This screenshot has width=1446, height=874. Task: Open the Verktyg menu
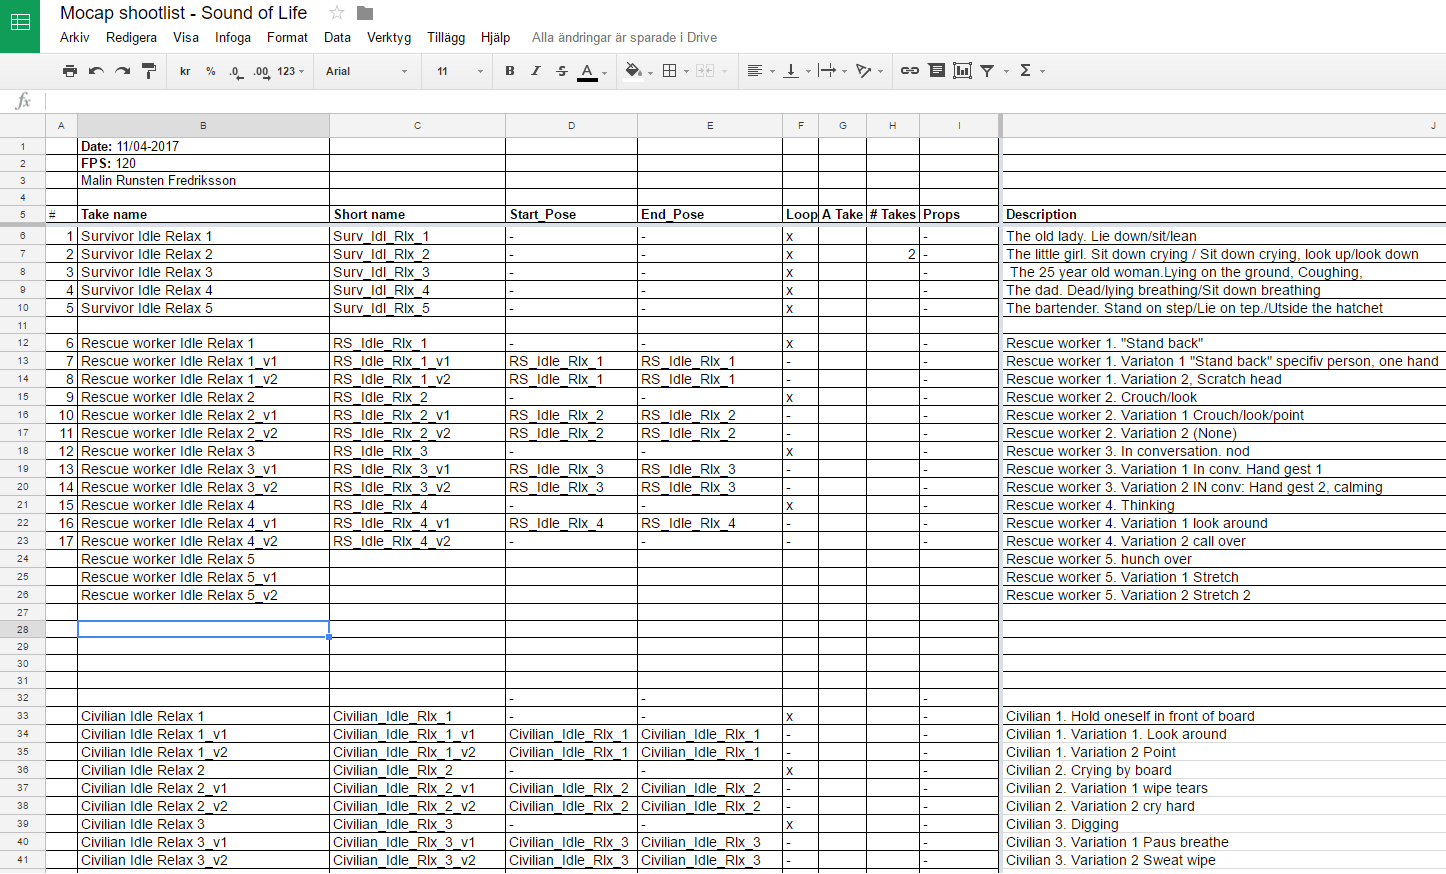(x=389, y=37)
